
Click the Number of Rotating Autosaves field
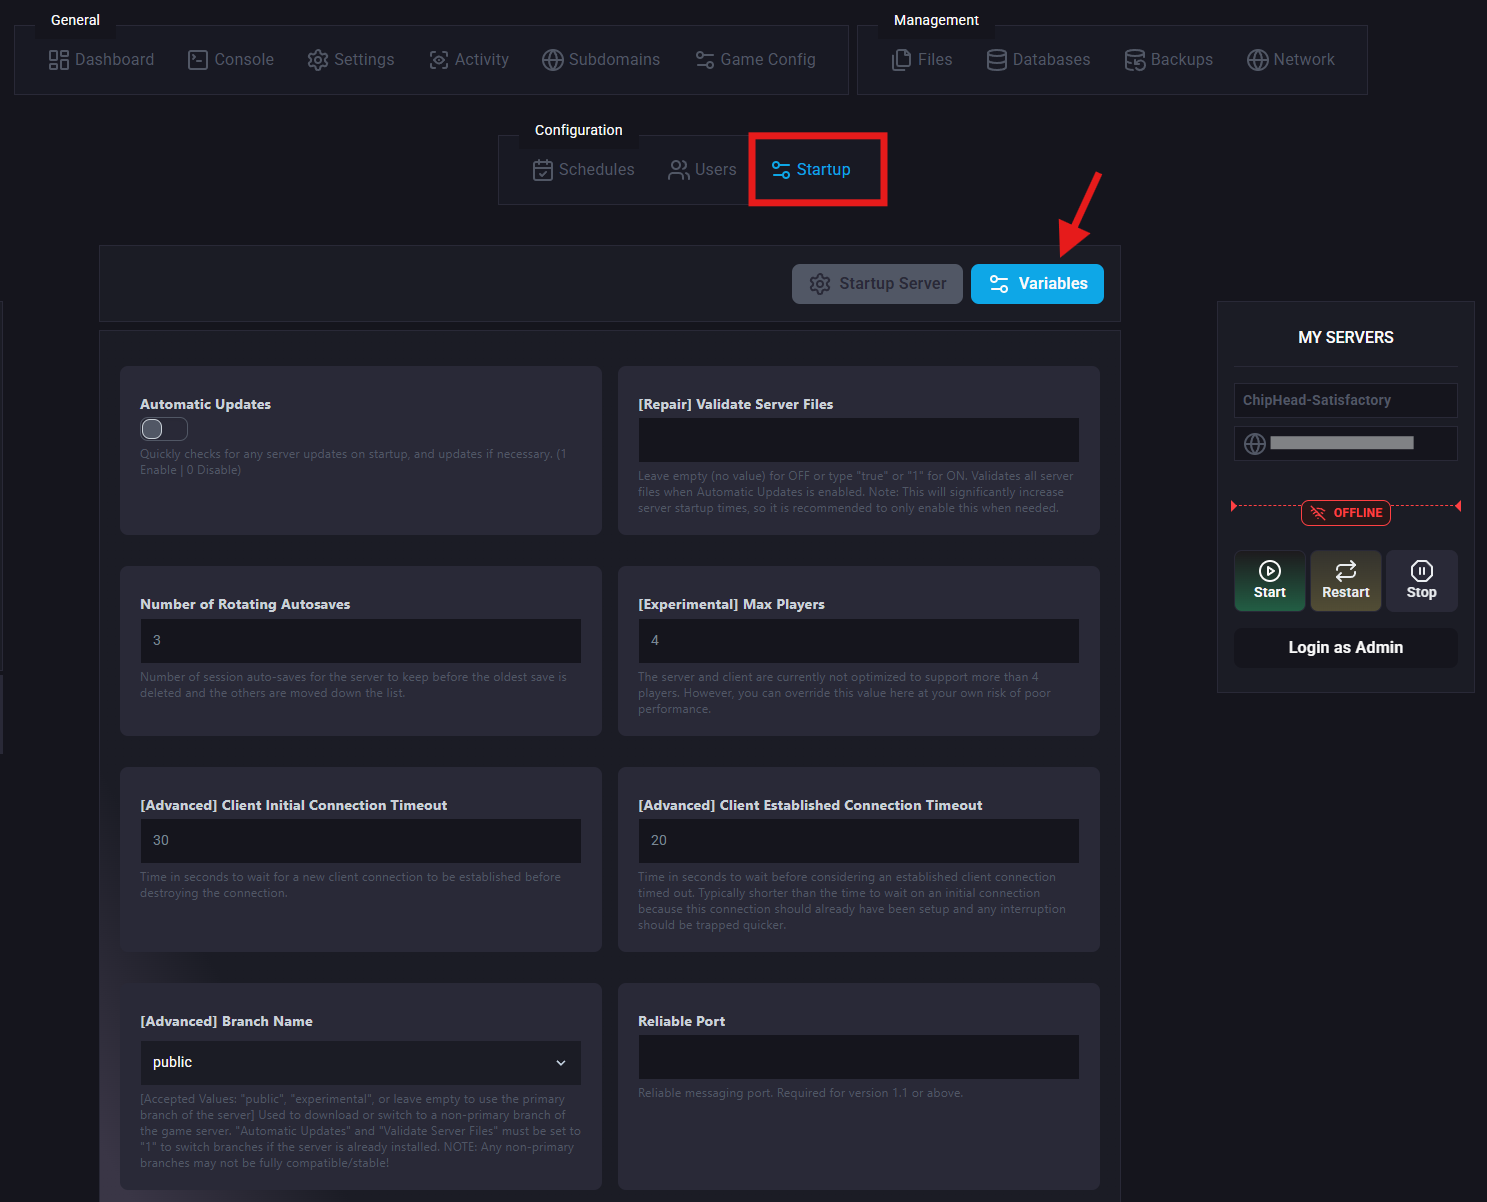click(360, 641)
